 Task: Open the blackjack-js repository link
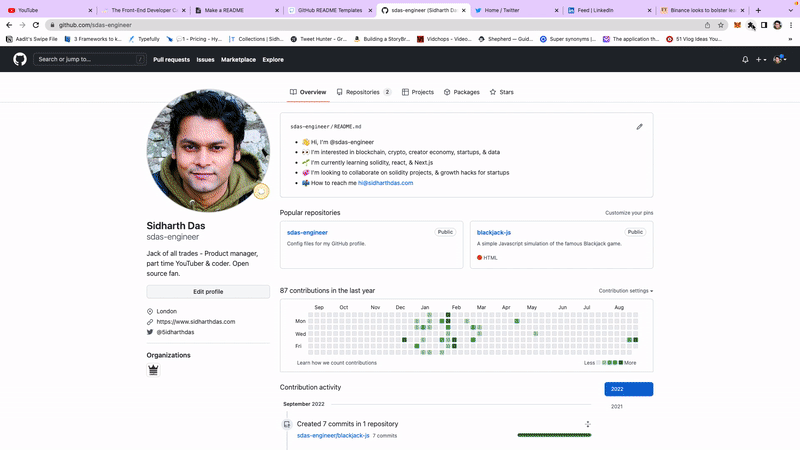pyautogui.click(x=494, y=233)
